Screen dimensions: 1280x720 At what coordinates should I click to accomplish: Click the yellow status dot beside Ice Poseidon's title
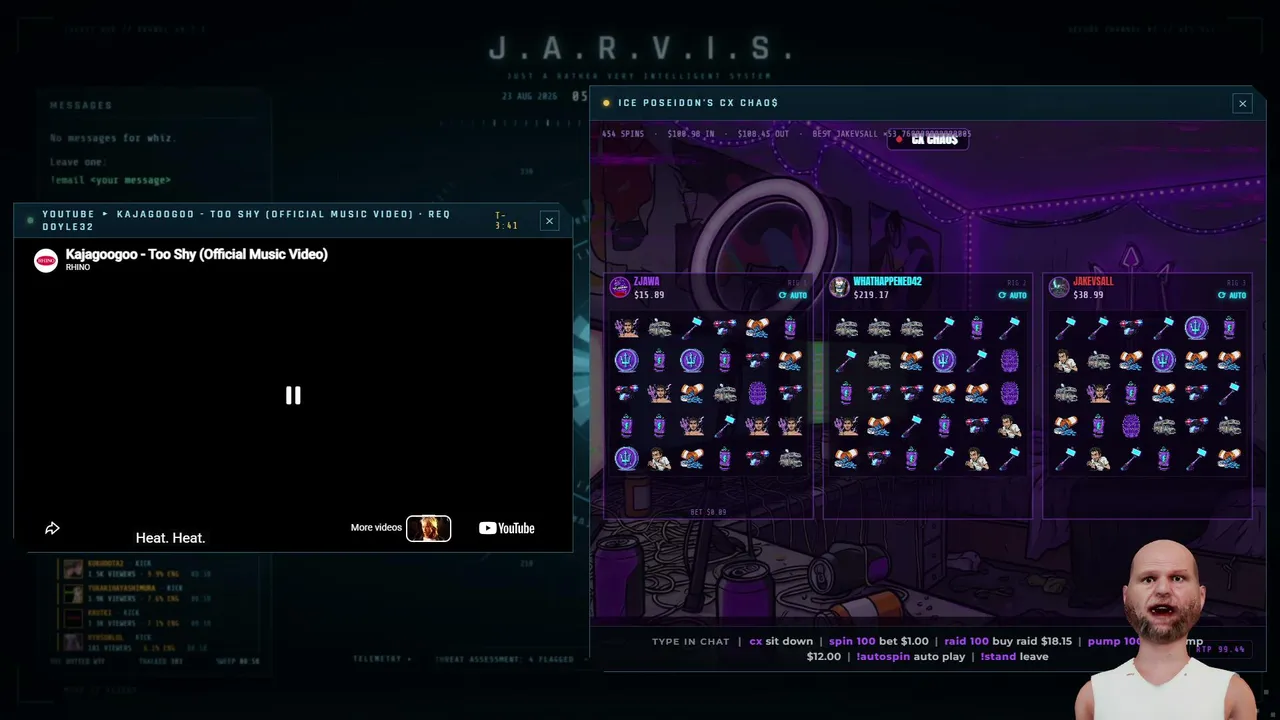606,103
